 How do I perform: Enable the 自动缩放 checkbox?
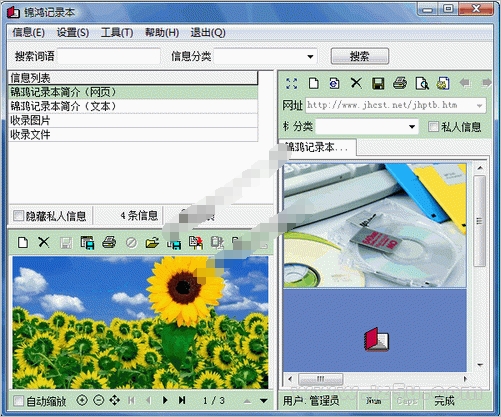coord(18,401)
